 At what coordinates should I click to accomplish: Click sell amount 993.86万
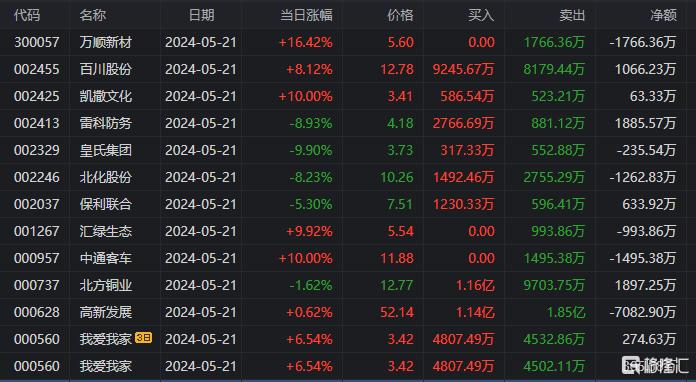(x=558, y=231)
